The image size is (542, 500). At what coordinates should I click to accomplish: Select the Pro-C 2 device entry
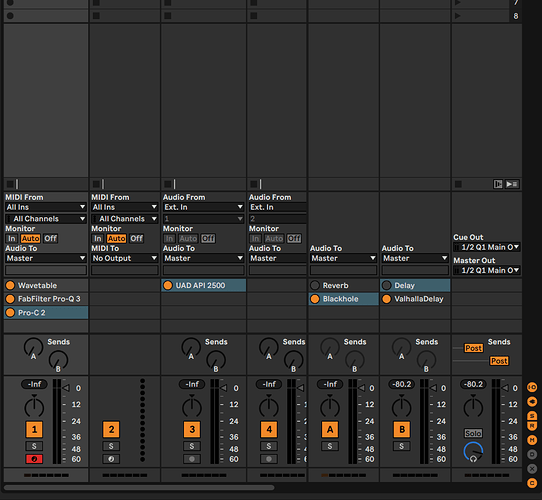pos(46,313)
